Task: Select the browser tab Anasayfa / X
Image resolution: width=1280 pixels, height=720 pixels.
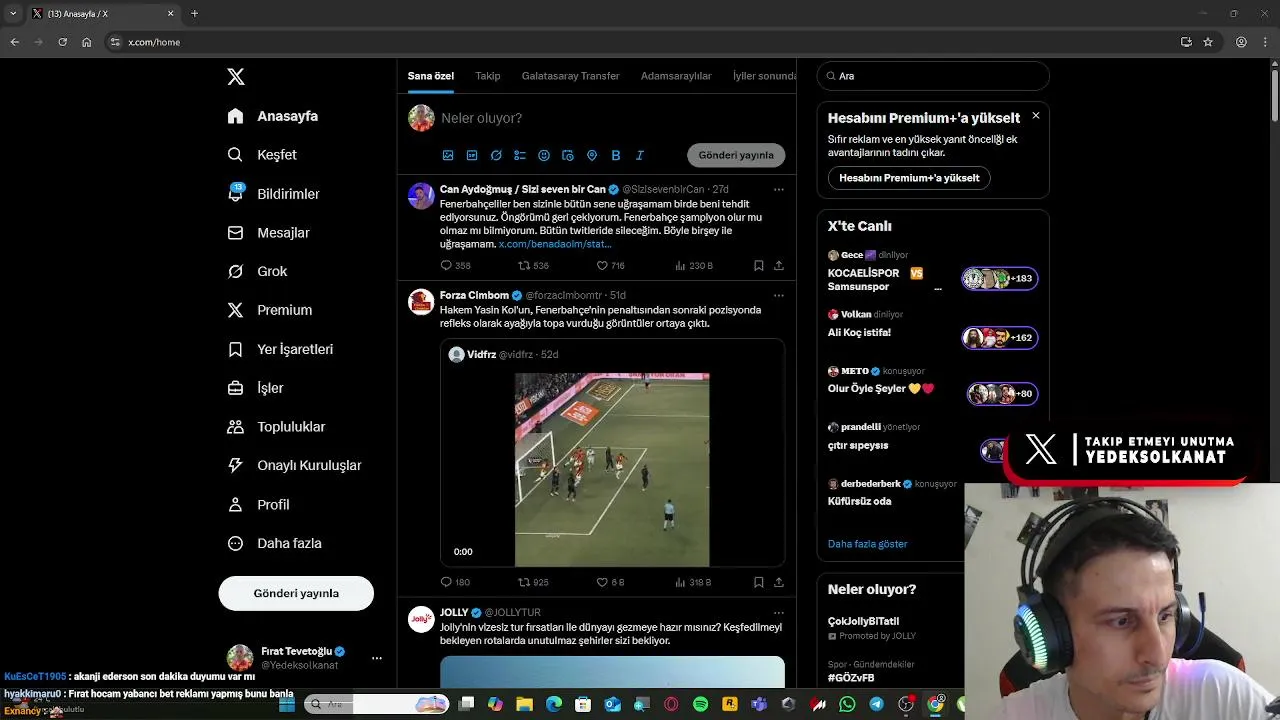Action: point(102,14)
